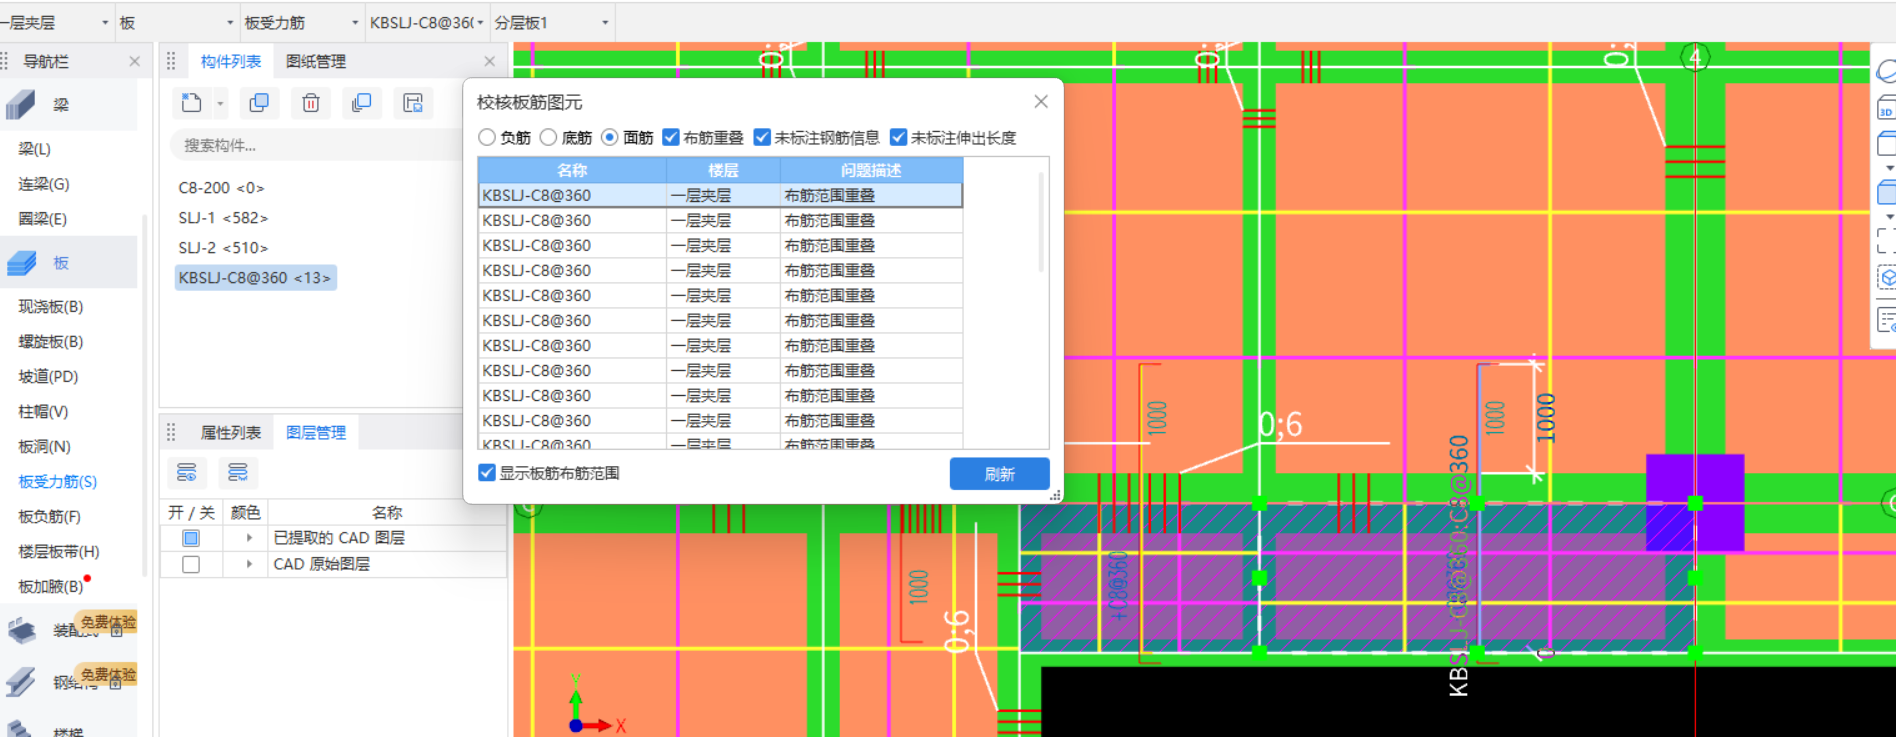The height and width of the screenshot is (737, 1896).
Task: Select component KBSLJ-C8@360 <13> in the list
Action: coord(255,277)
